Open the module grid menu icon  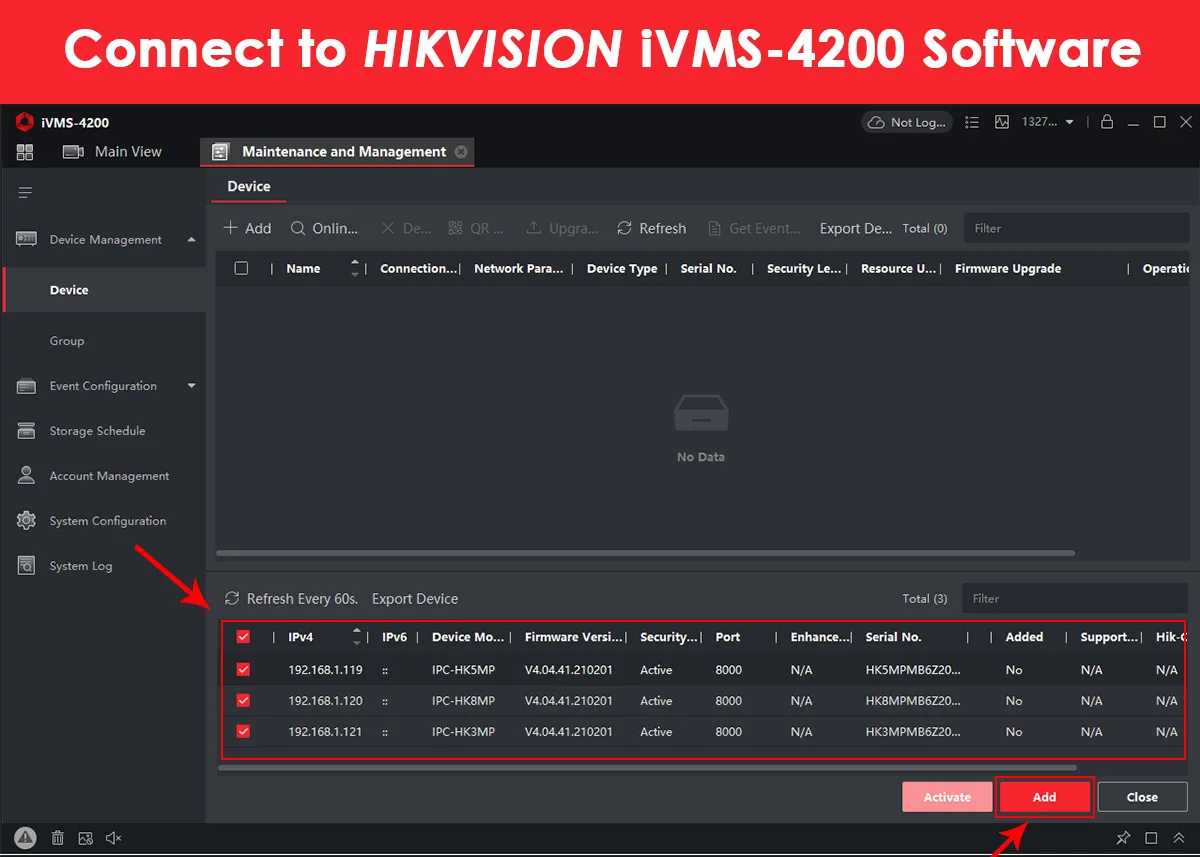pyautogui.click(x=25, y=152)
